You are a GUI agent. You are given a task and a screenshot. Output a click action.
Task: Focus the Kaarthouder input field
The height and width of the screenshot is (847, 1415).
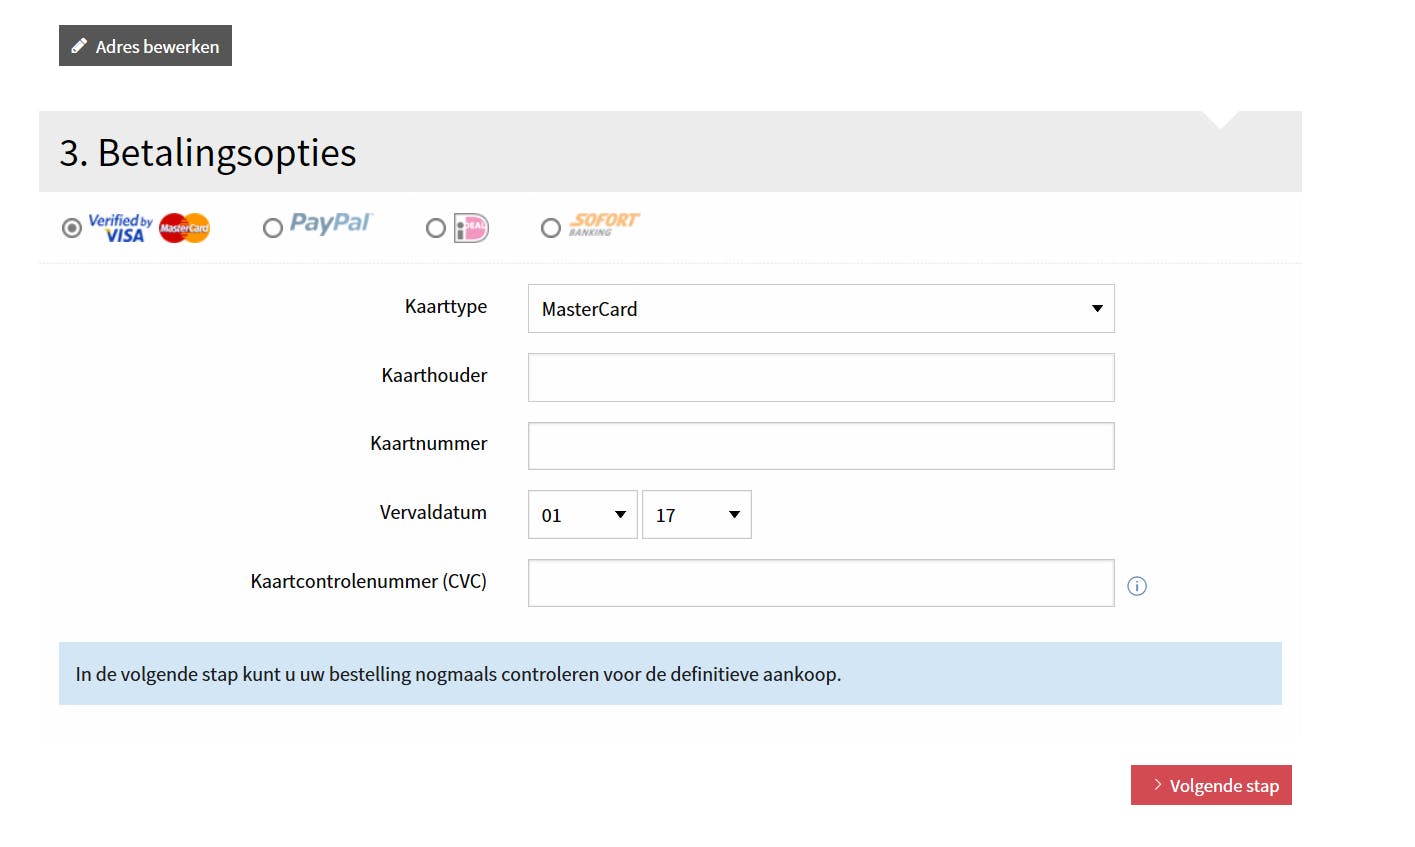click(x=820, y=377)
